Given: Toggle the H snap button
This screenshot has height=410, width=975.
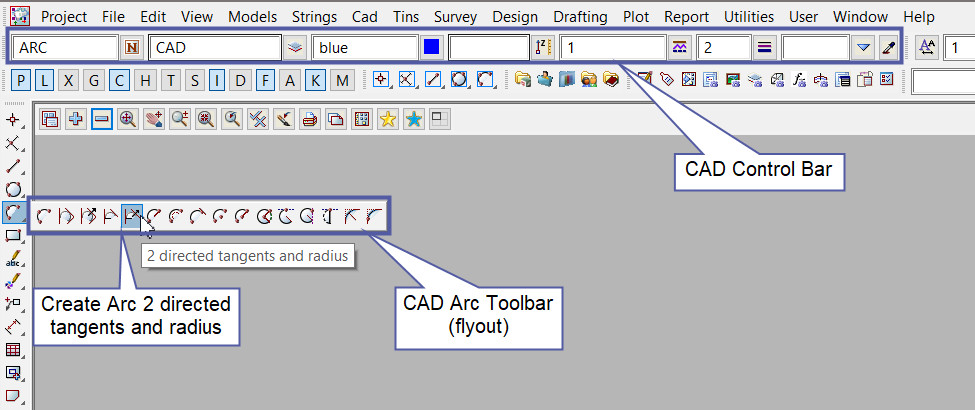Looking at the screenshot, I should click(145, 80).
